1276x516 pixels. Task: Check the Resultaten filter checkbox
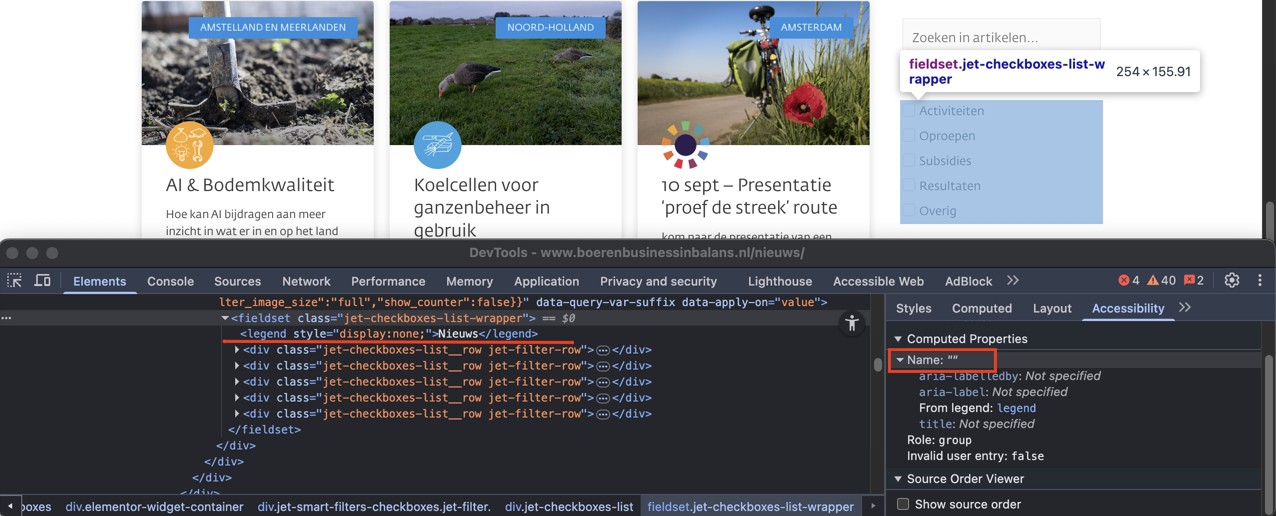909,186
